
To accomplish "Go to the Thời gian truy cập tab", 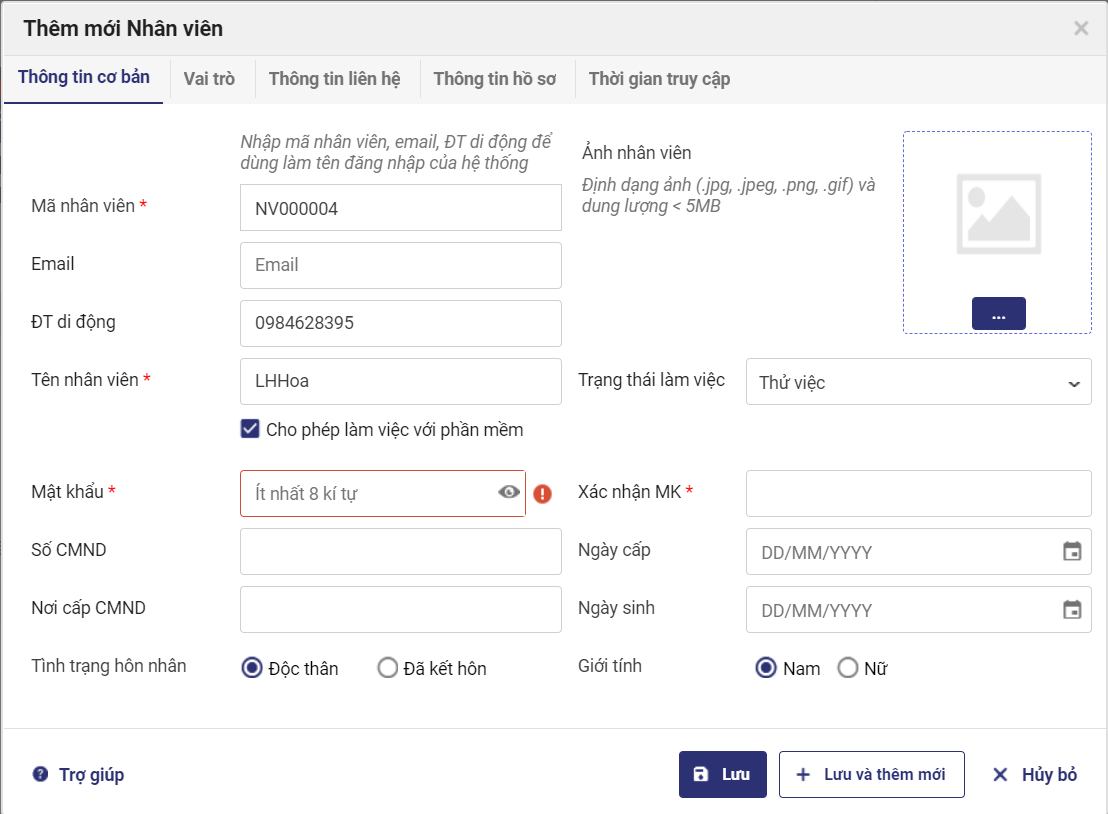I will coord(659,79).
